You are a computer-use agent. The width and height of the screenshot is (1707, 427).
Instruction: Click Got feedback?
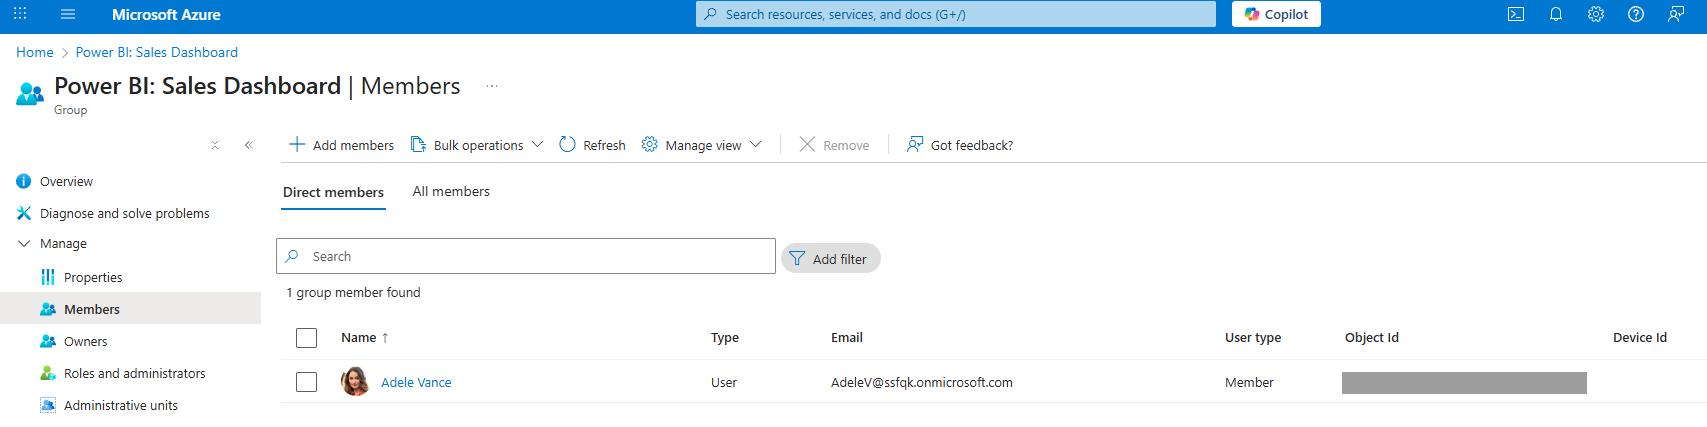tap(960, 145)
